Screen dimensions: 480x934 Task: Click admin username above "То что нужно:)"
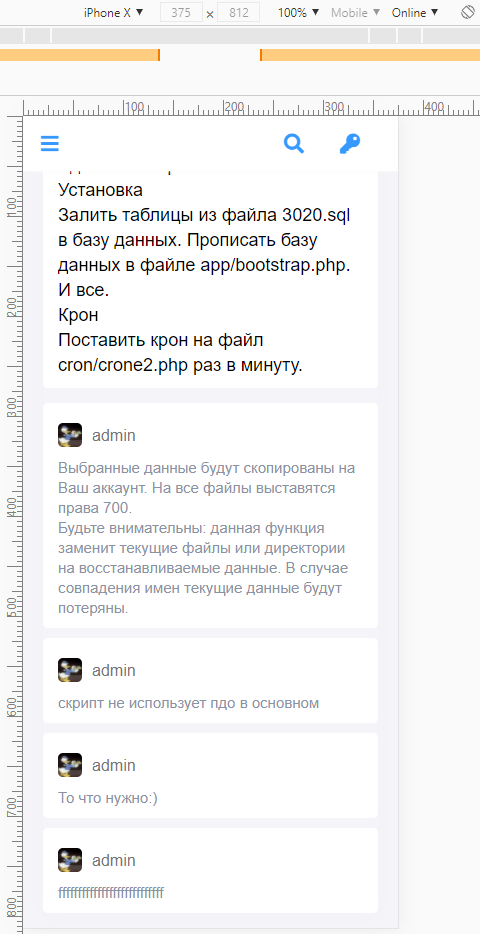114,765
